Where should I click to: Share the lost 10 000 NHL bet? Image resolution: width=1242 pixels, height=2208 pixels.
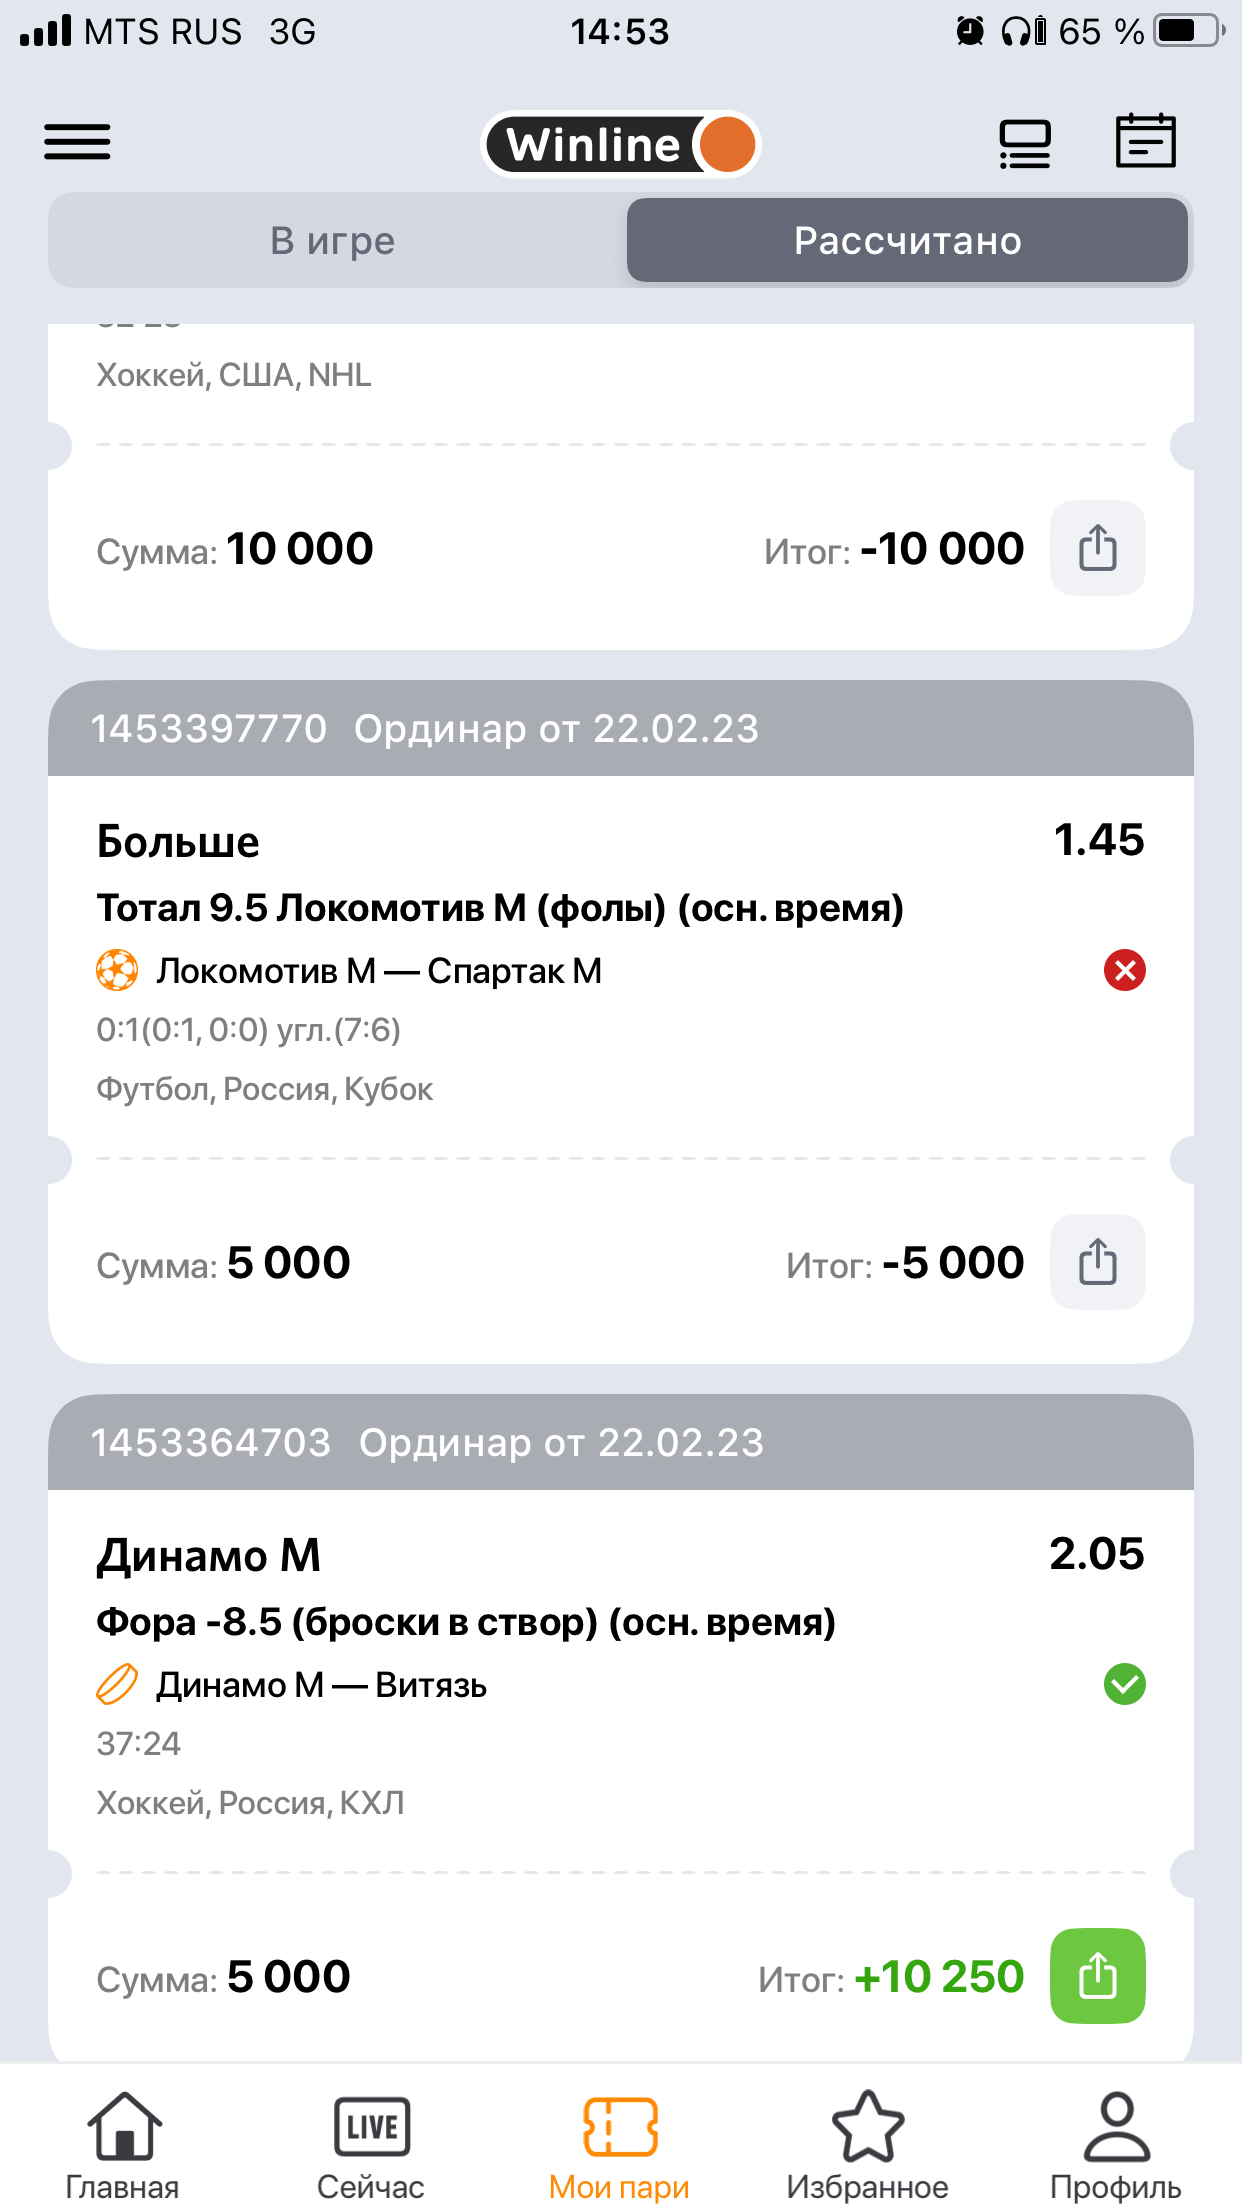click(x=1097, y=548)
